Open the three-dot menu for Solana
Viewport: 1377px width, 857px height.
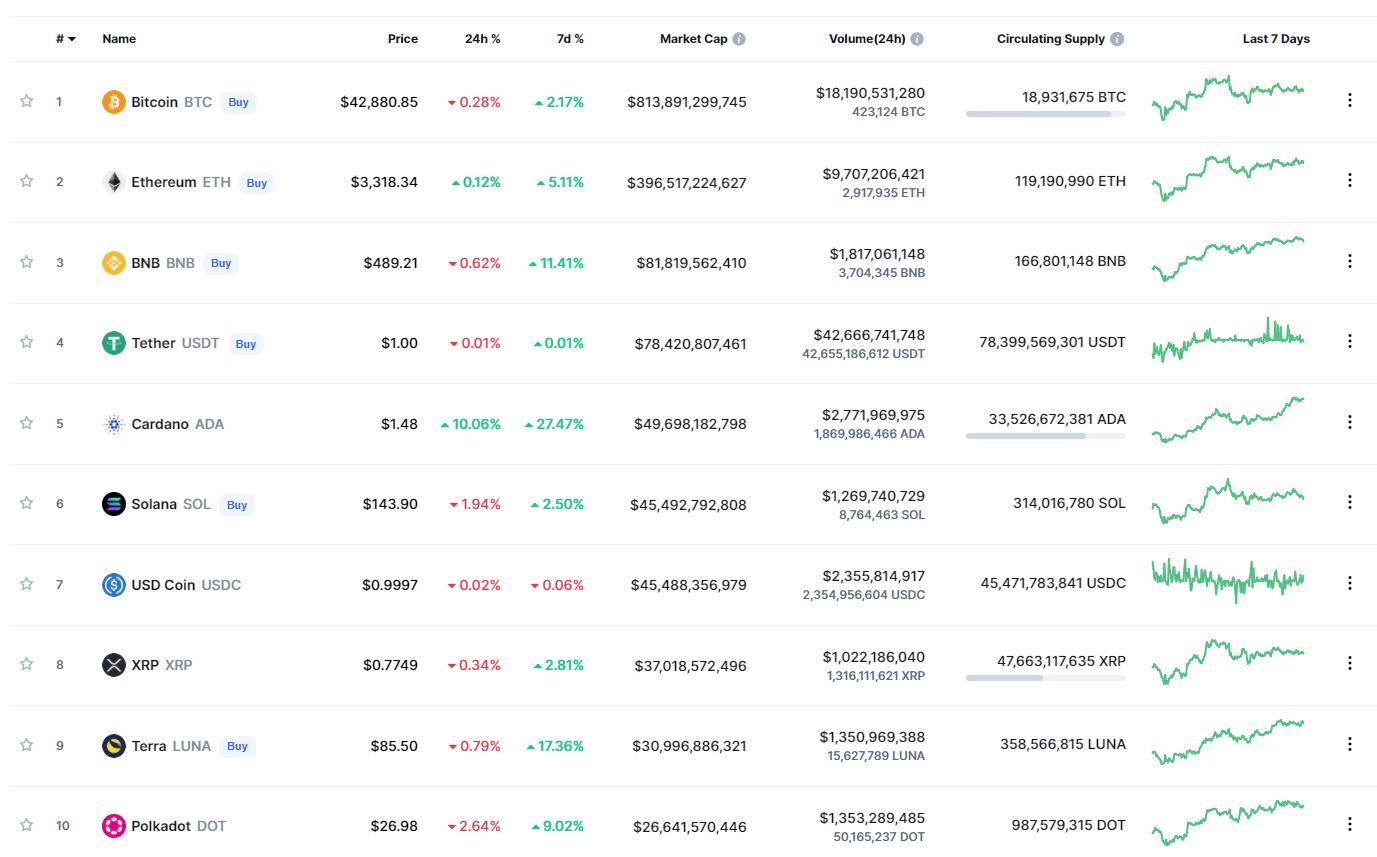pyautogui.click(x=1350, y=502)
